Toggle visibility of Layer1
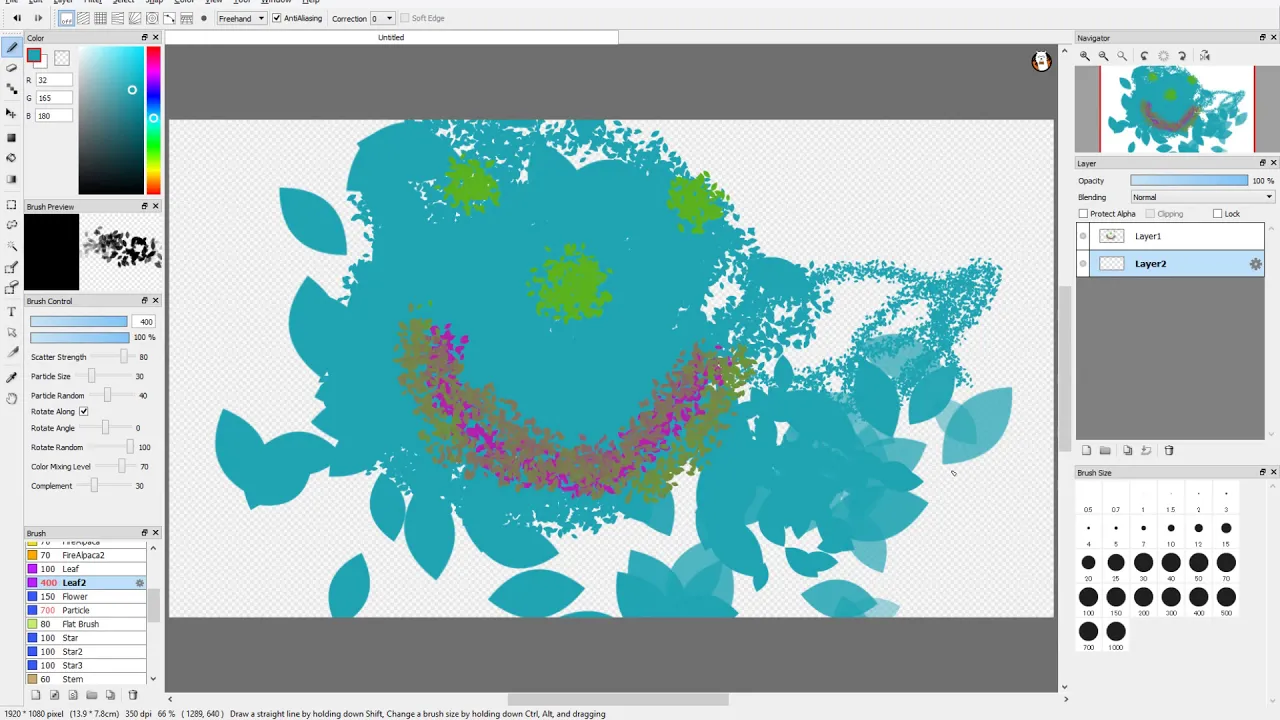The image size is (1280, 720). [x=1083, y=236]
